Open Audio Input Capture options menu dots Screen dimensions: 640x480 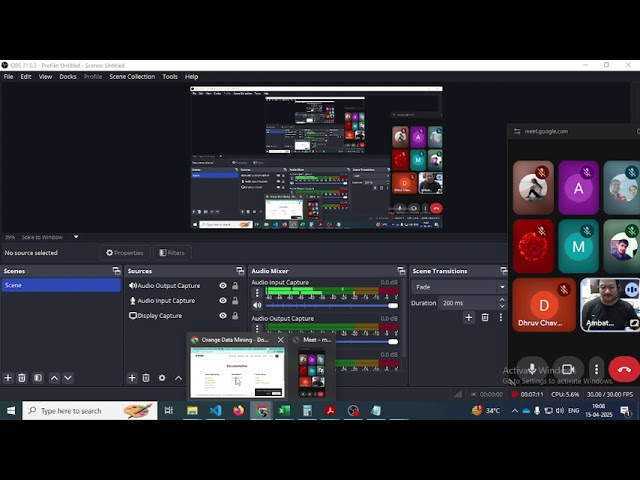point(257,293)
